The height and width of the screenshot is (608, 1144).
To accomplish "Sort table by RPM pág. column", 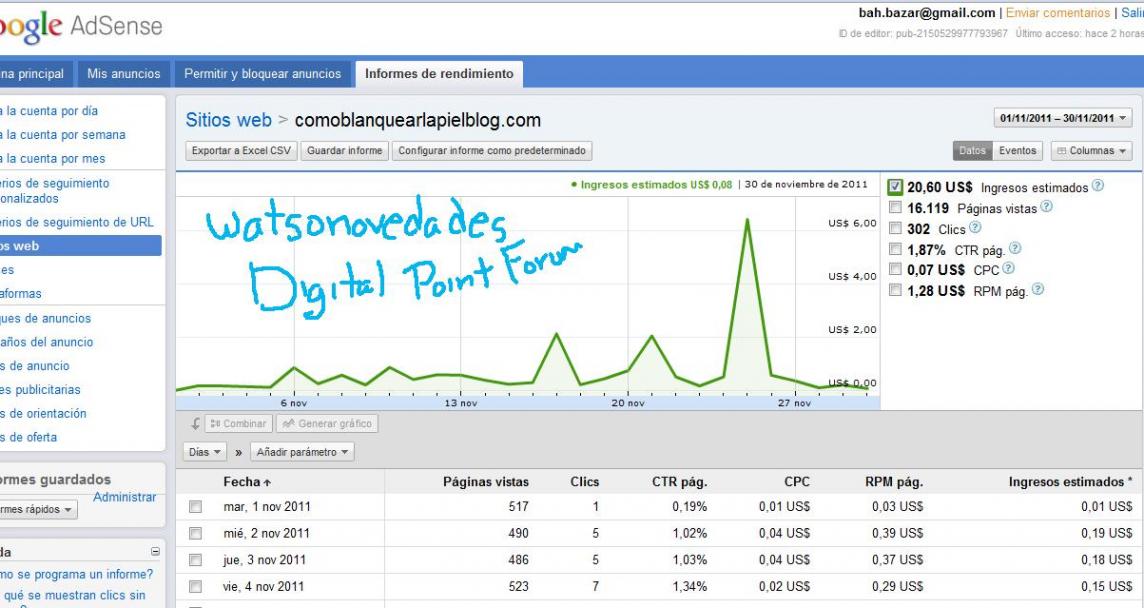I will (894, 482).
